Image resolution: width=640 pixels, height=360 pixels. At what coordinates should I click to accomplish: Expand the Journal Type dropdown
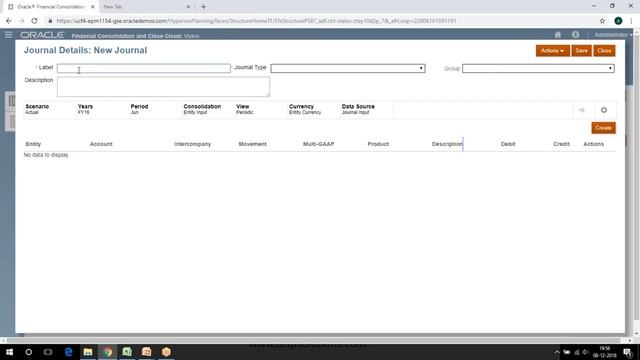pos(348,68)
